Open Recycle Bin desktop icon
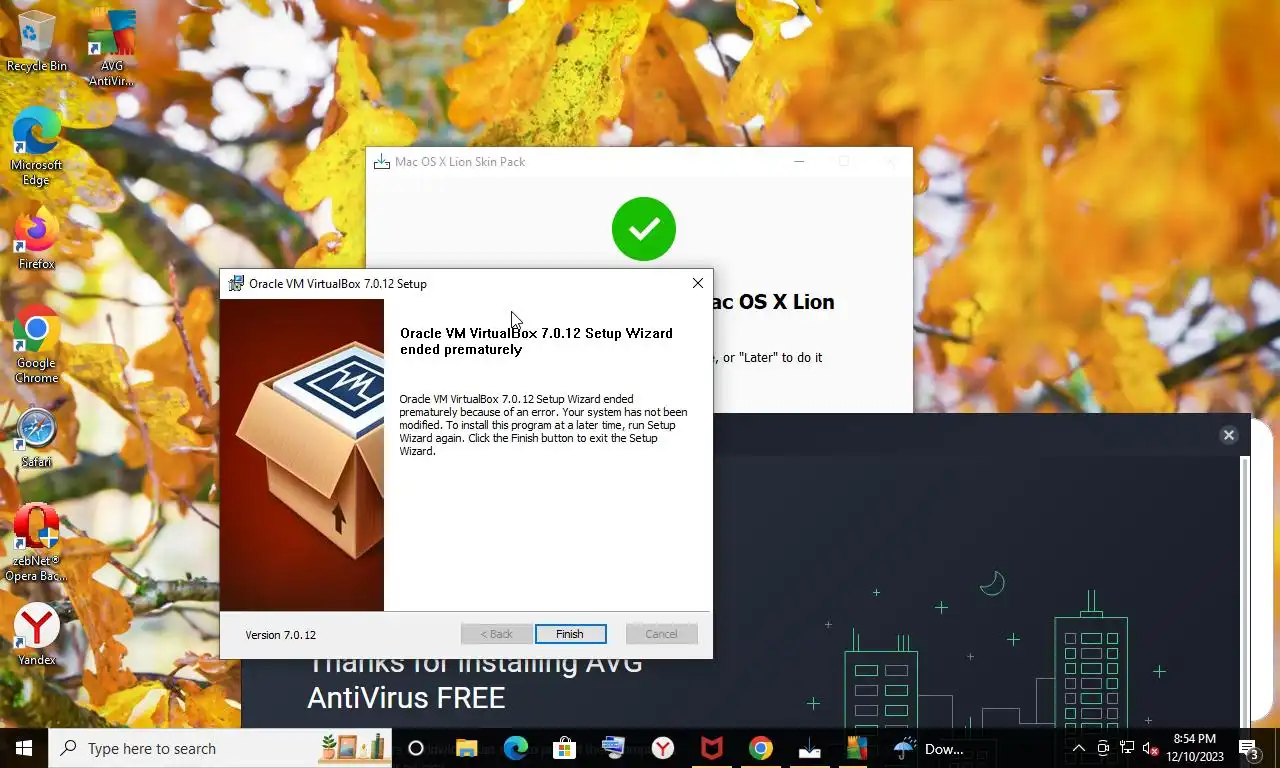 (37, 42)
